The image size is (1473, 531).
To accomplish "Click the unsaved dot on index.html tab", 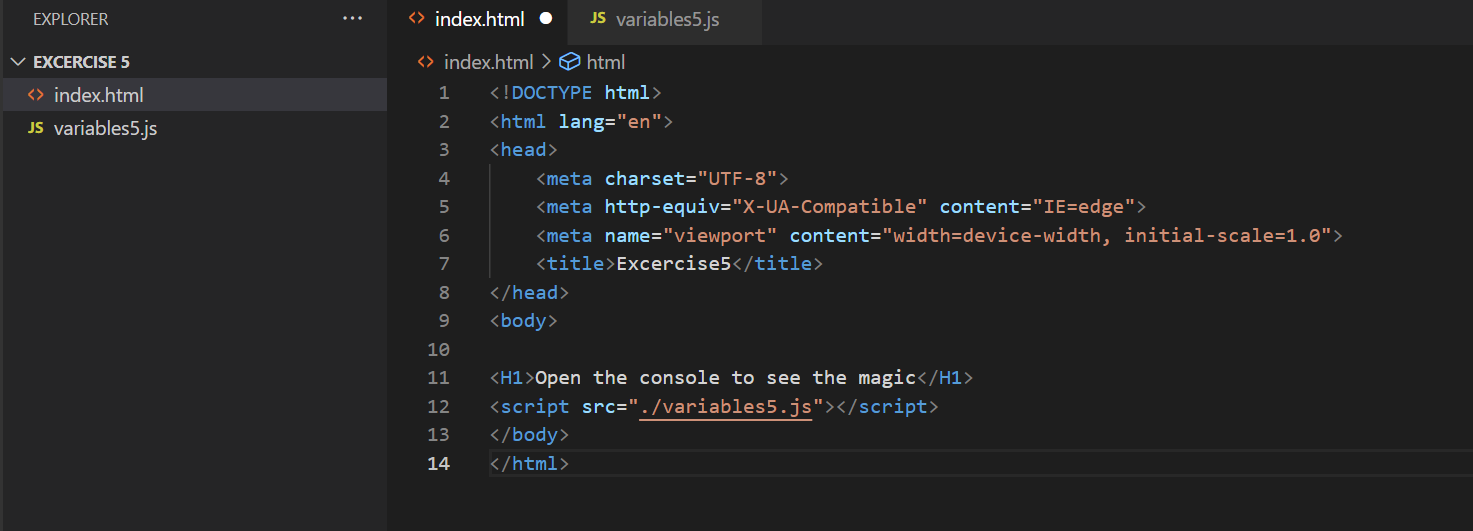I will tap(545, 19).
